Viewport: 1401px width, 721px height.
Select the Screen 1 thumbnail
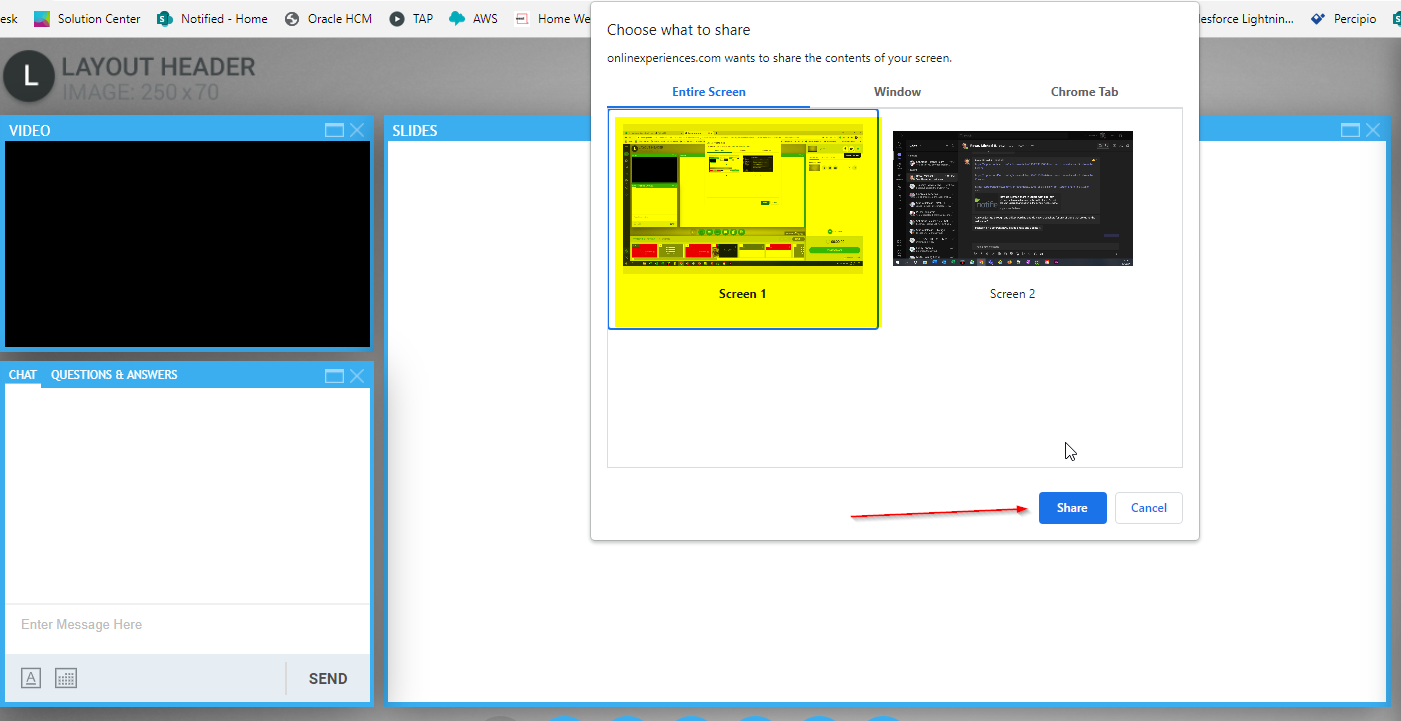coord(743,219)
